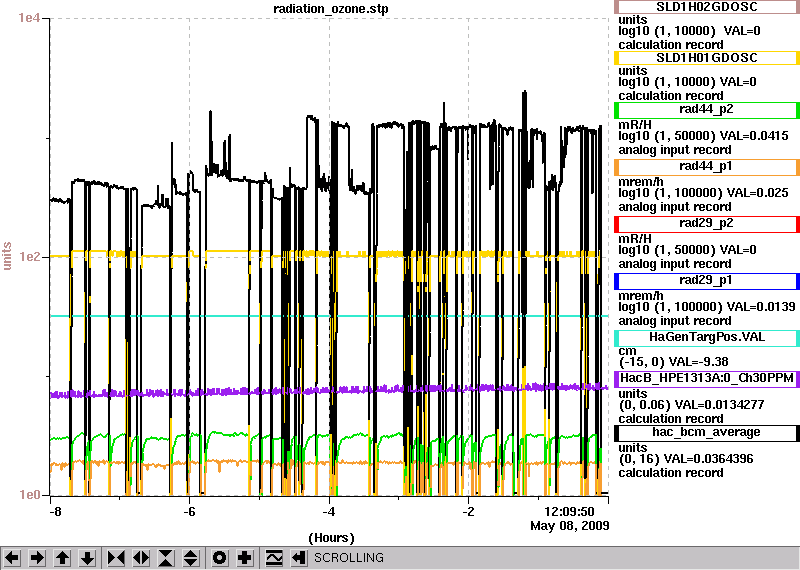Image resolution: width=800 pixels, height=570 pixels.
Task: Click the waveform graph-mode toolbar button
Action: 273,558
